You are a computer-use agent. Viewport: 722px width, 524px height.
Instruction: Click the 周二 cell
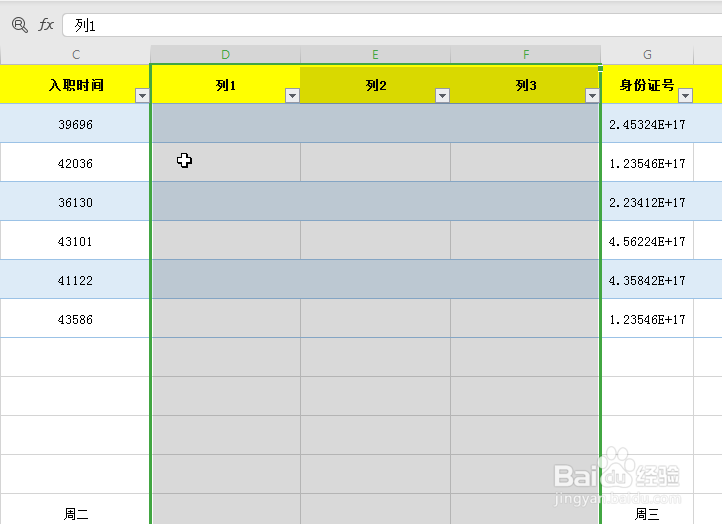[76, 514]
